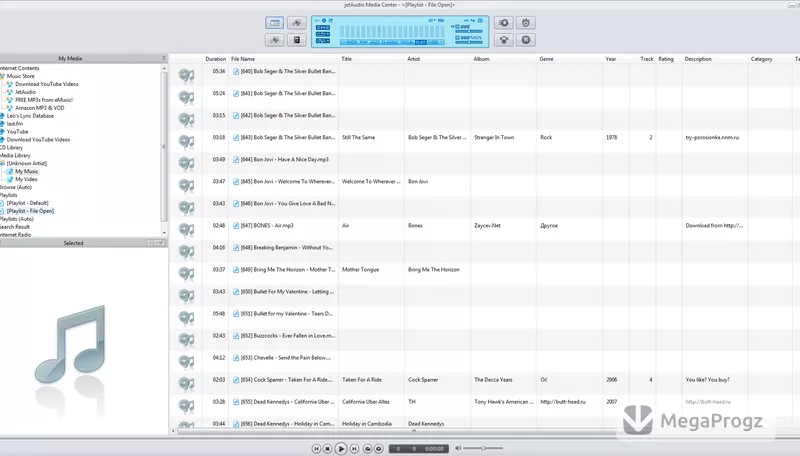Screen dimensions: 800x456
Task: Open [Playlist - Default] in the sidebar
Action: pyautogui.click(x=28, y=203)
